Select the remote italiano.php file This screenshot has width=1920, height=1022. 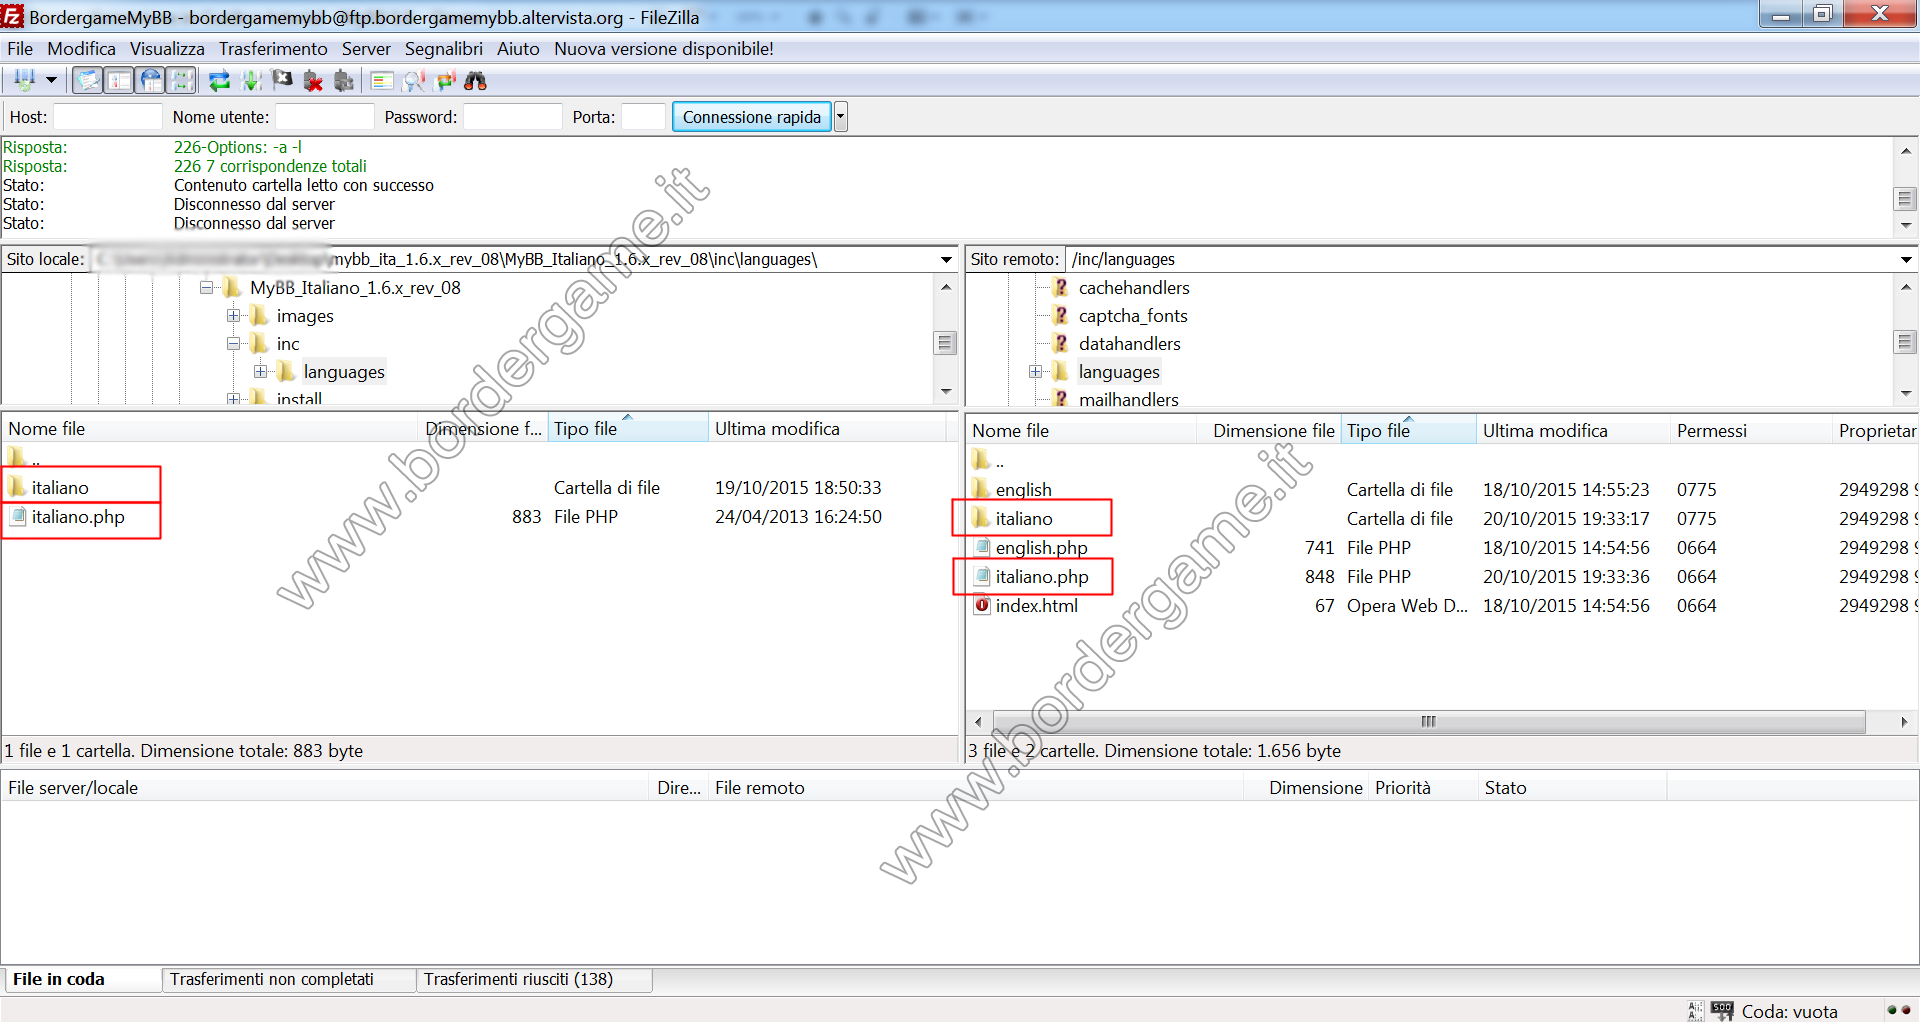coord(1042,577)
